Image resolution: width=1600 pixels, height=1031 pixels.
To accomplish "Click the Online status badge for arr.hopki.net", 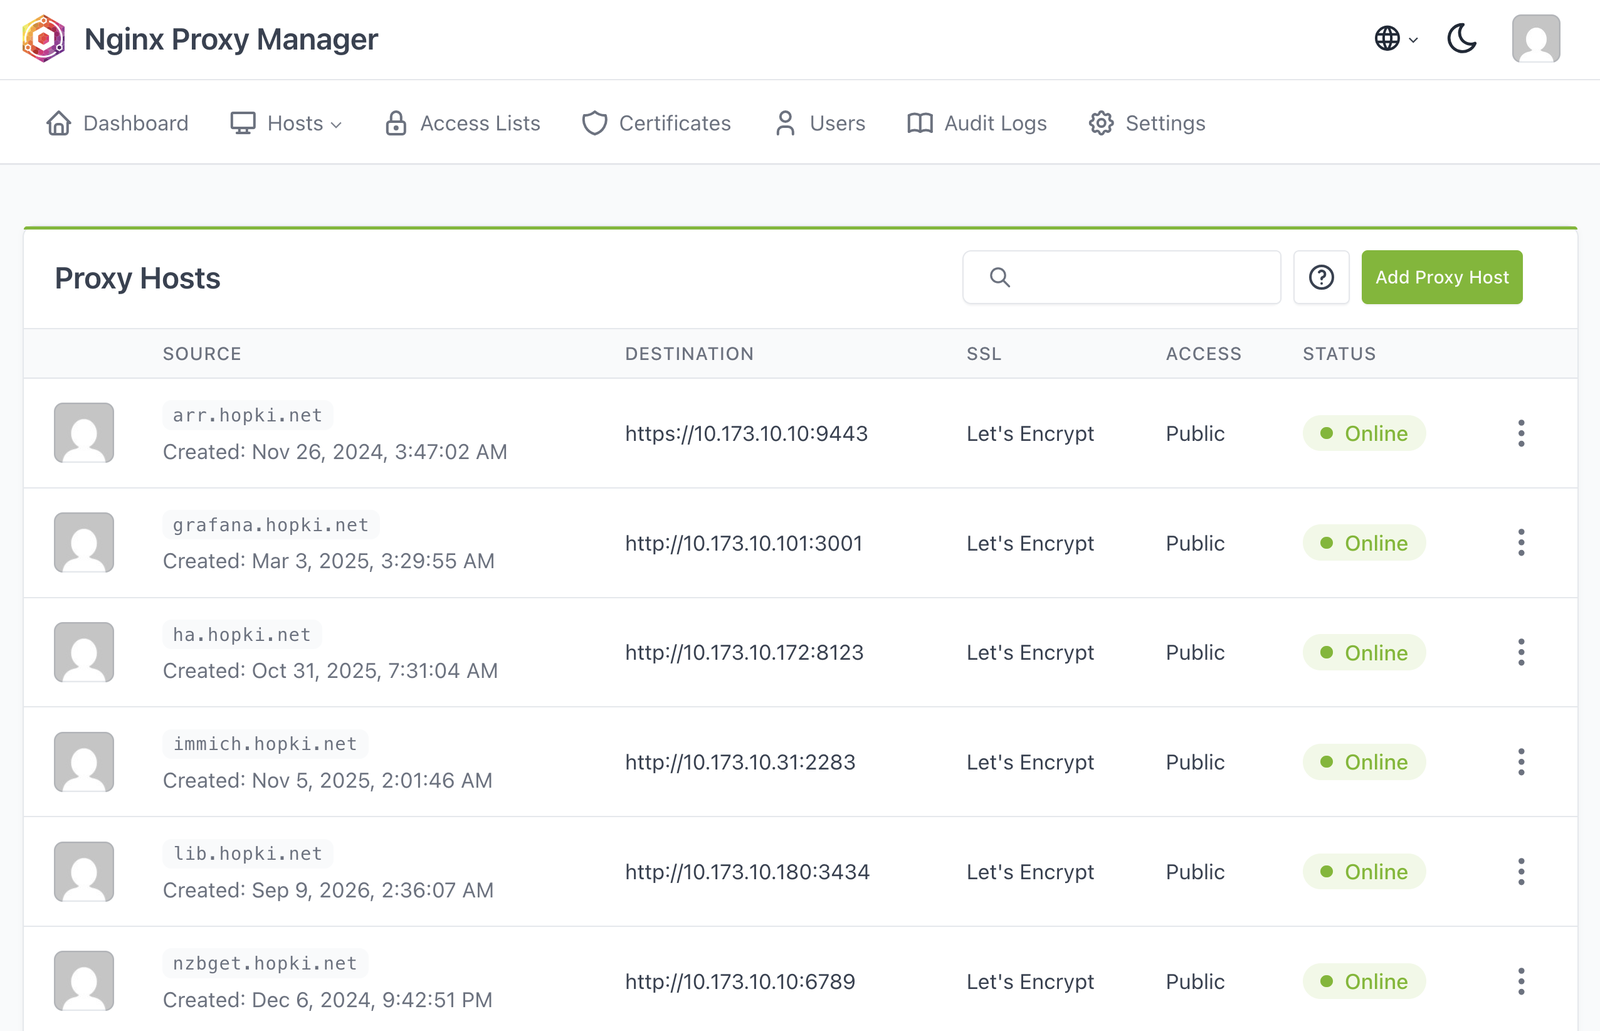I will [x=1364, y=433].
